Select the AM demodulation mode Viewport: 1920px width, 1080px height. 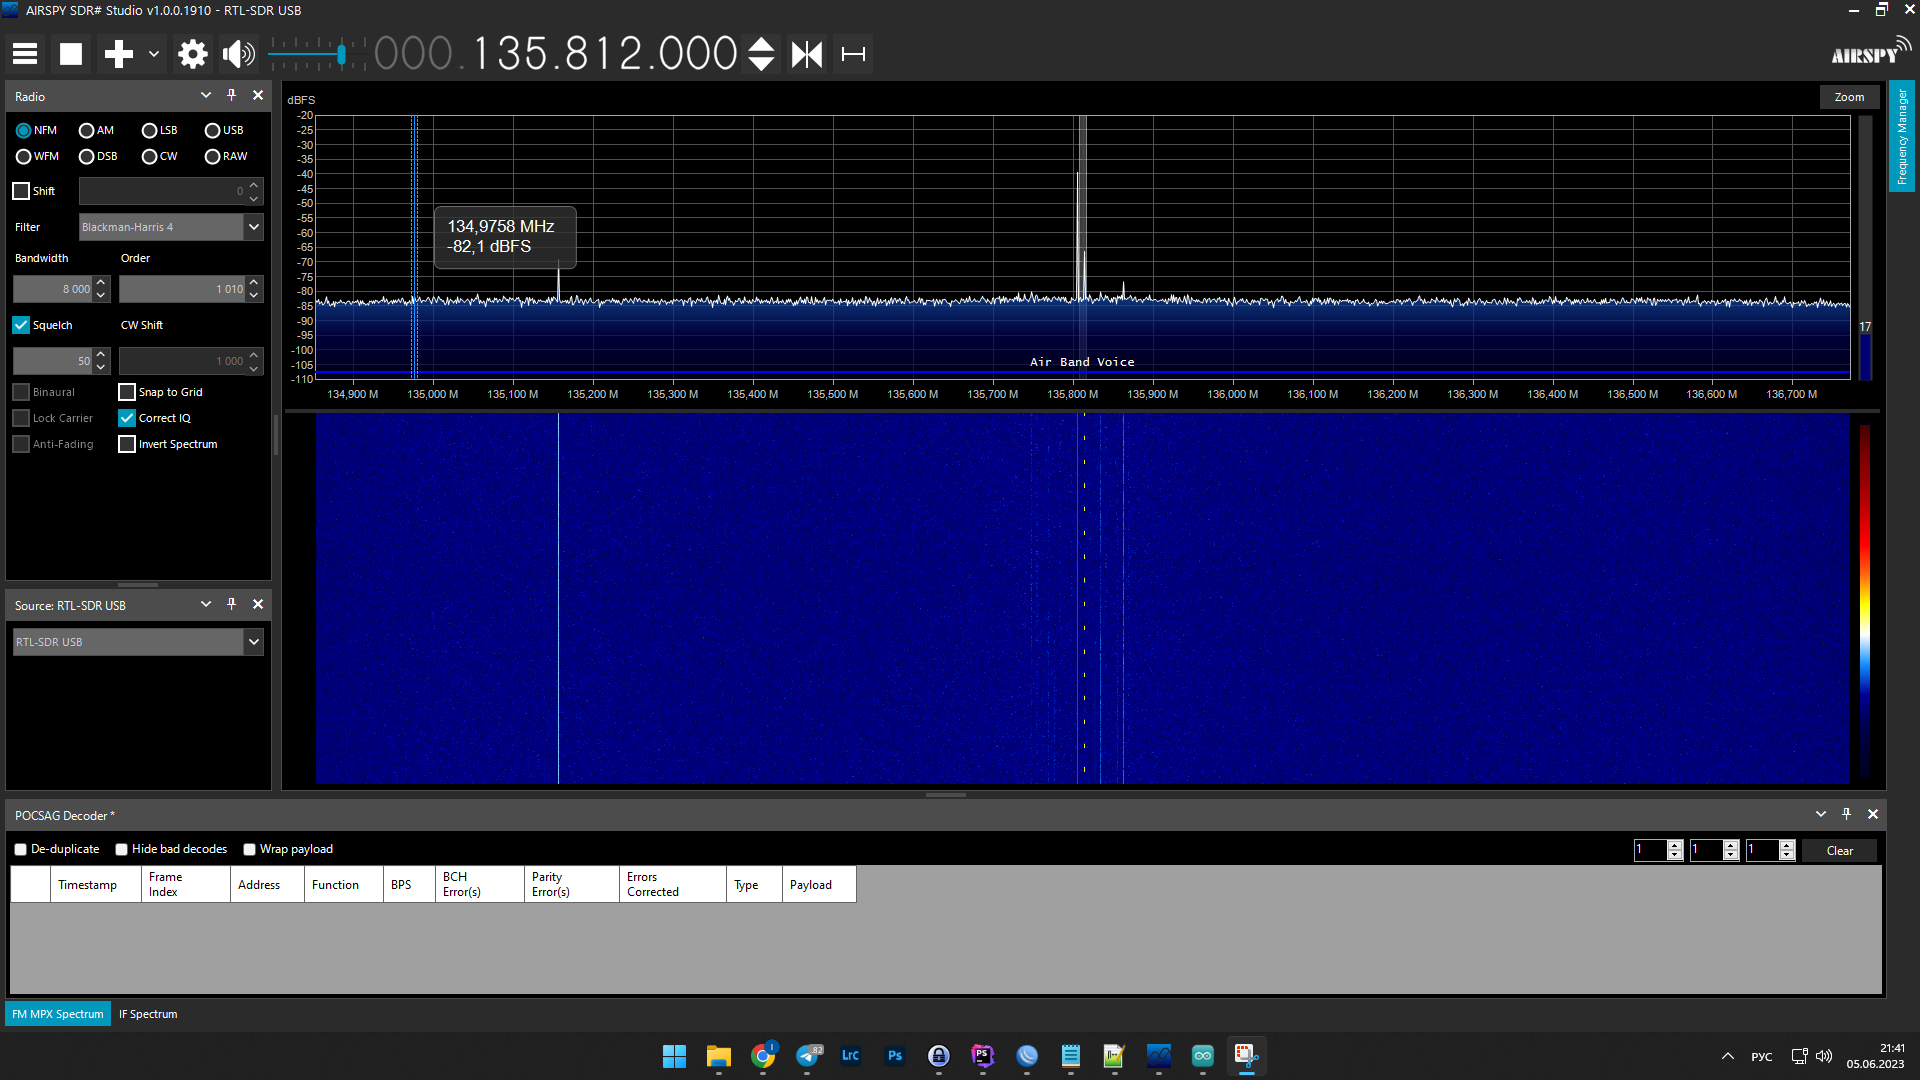(x=87, y=131)
